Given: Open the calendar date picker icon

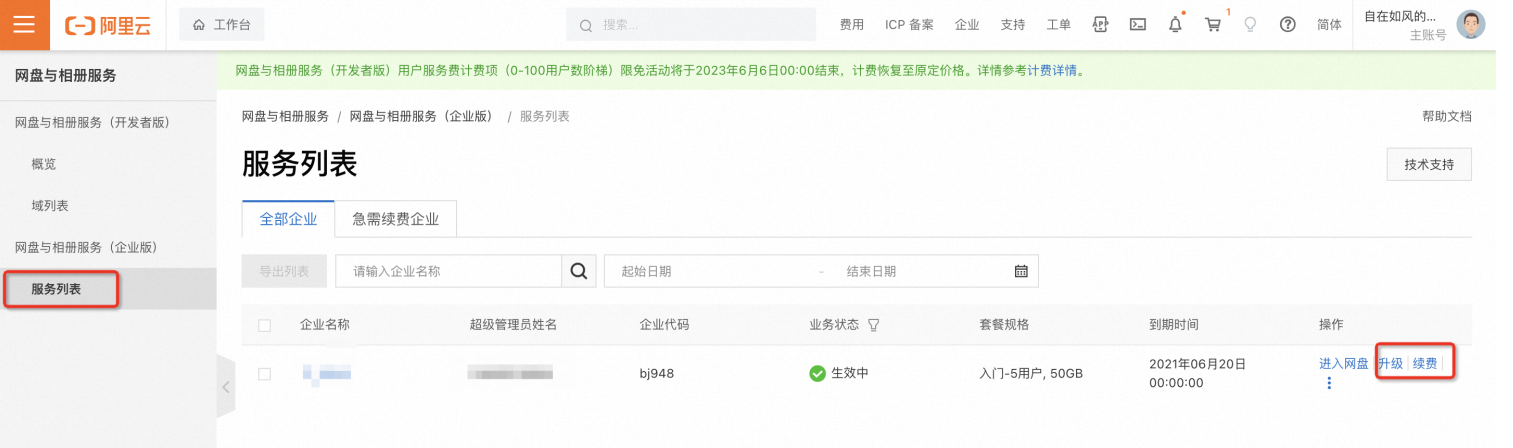Looking at the screenshot, I should pyautogui.click(x=1021, y=271).
